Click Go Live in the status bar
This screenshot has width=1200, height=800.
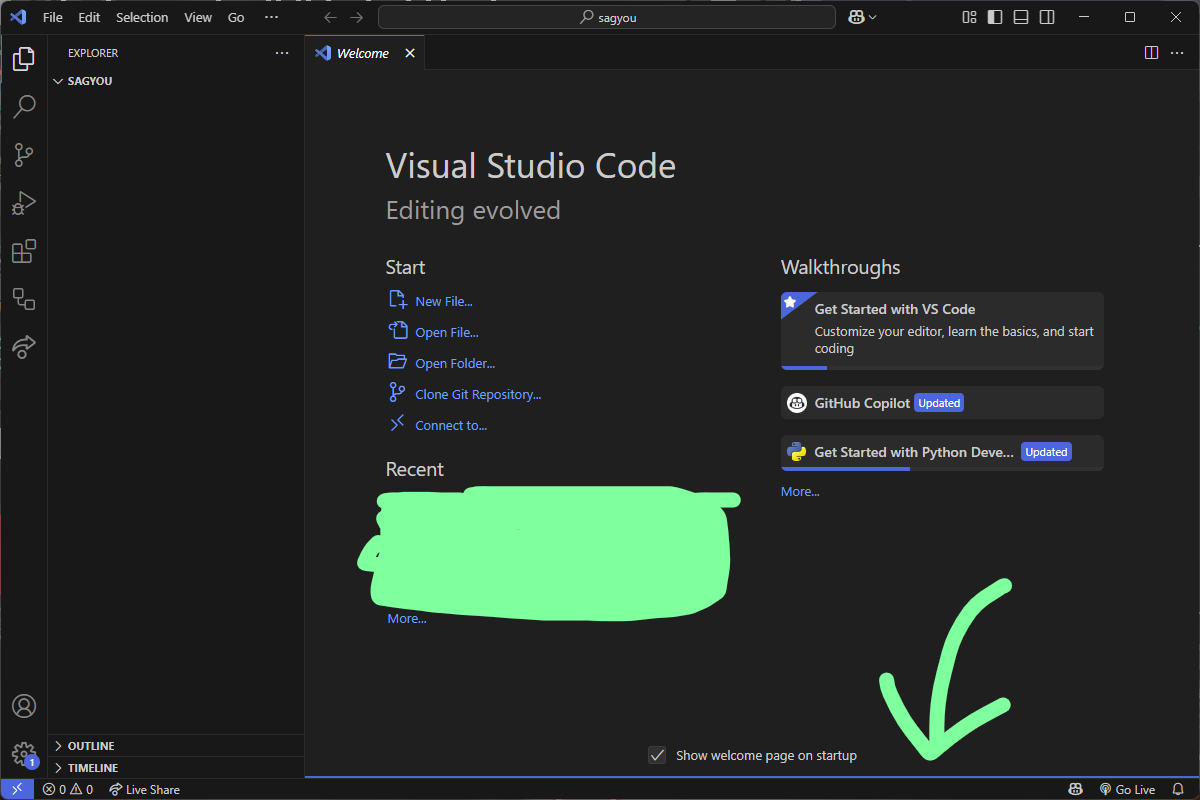pyautogui.click(x=1127, y=789)
